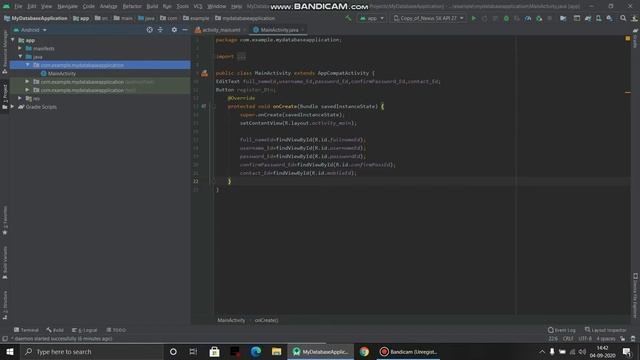Screen dimensions: 640x360
Task: Open the Build menu
Action: click(152, 6)
